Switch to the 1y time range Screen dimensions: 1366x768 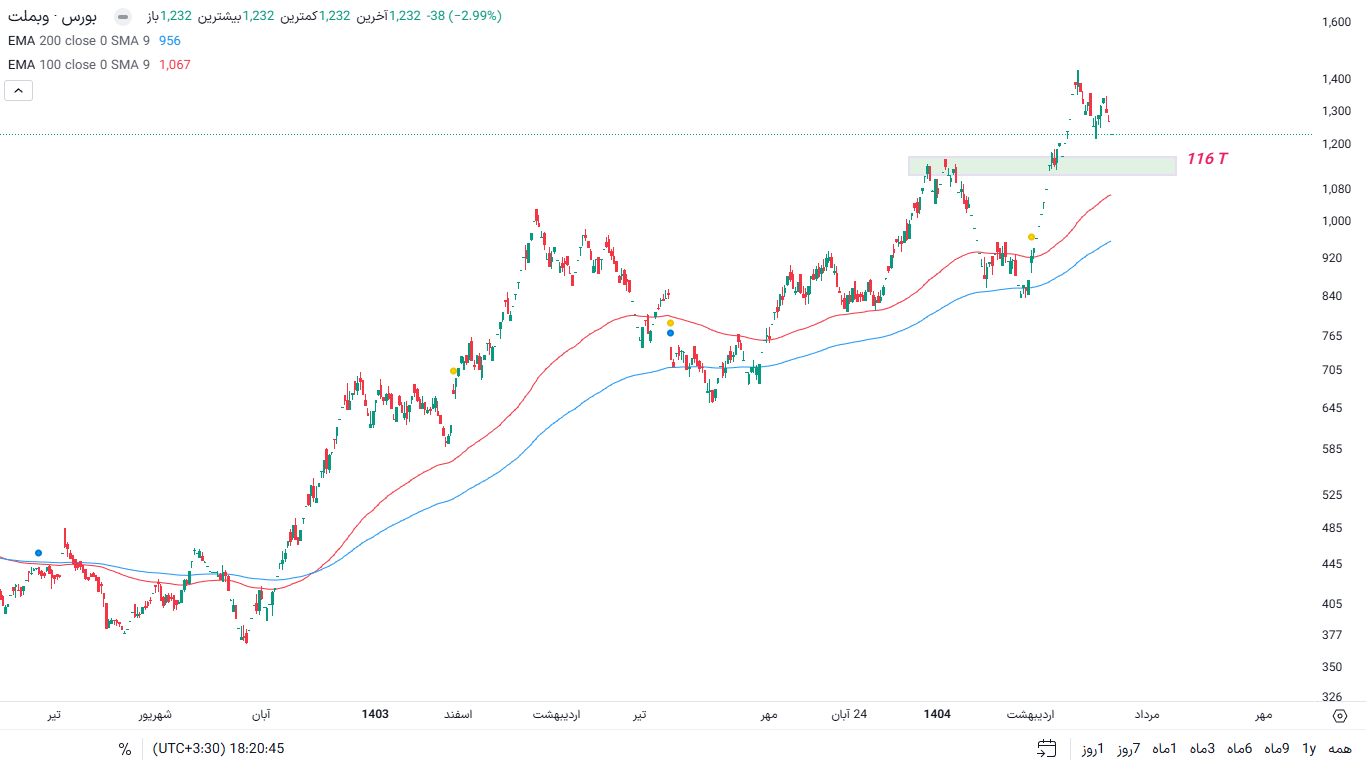(1308, 749)
